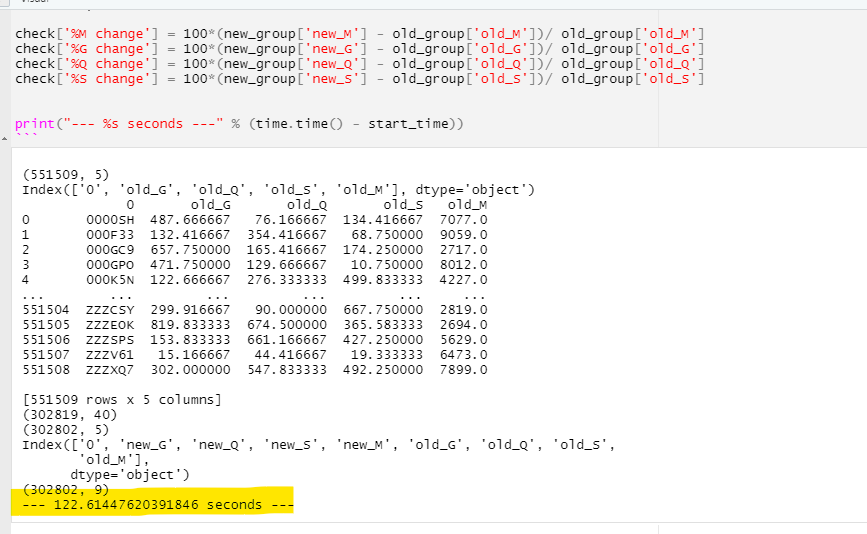Click the print seconds statement line

(x=239, y=123)
